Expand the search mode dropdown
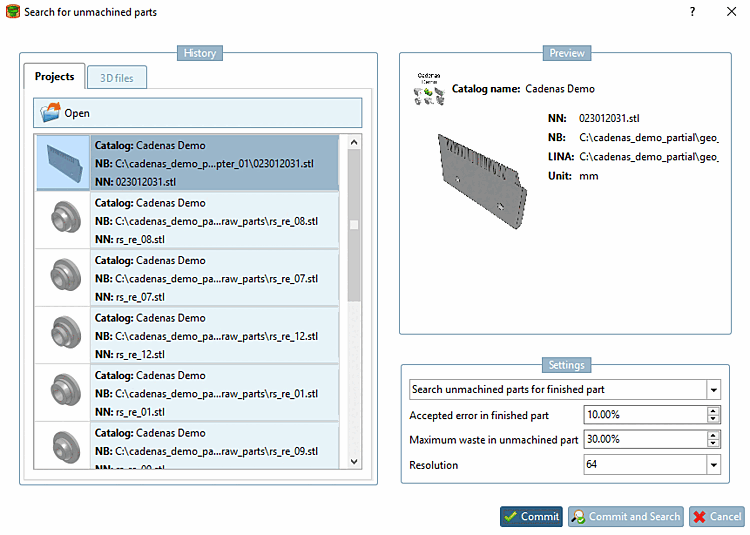 [x=713, y=389]
